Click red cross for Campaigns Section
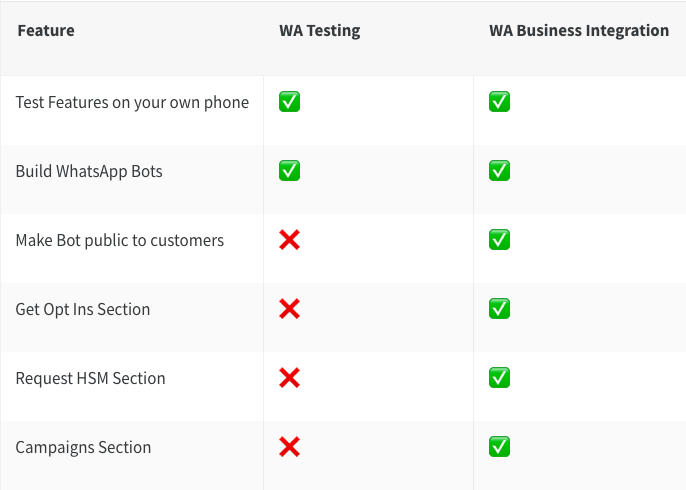Image resolution: width=686 pixels, height=490 pixels. click(289, 447)
